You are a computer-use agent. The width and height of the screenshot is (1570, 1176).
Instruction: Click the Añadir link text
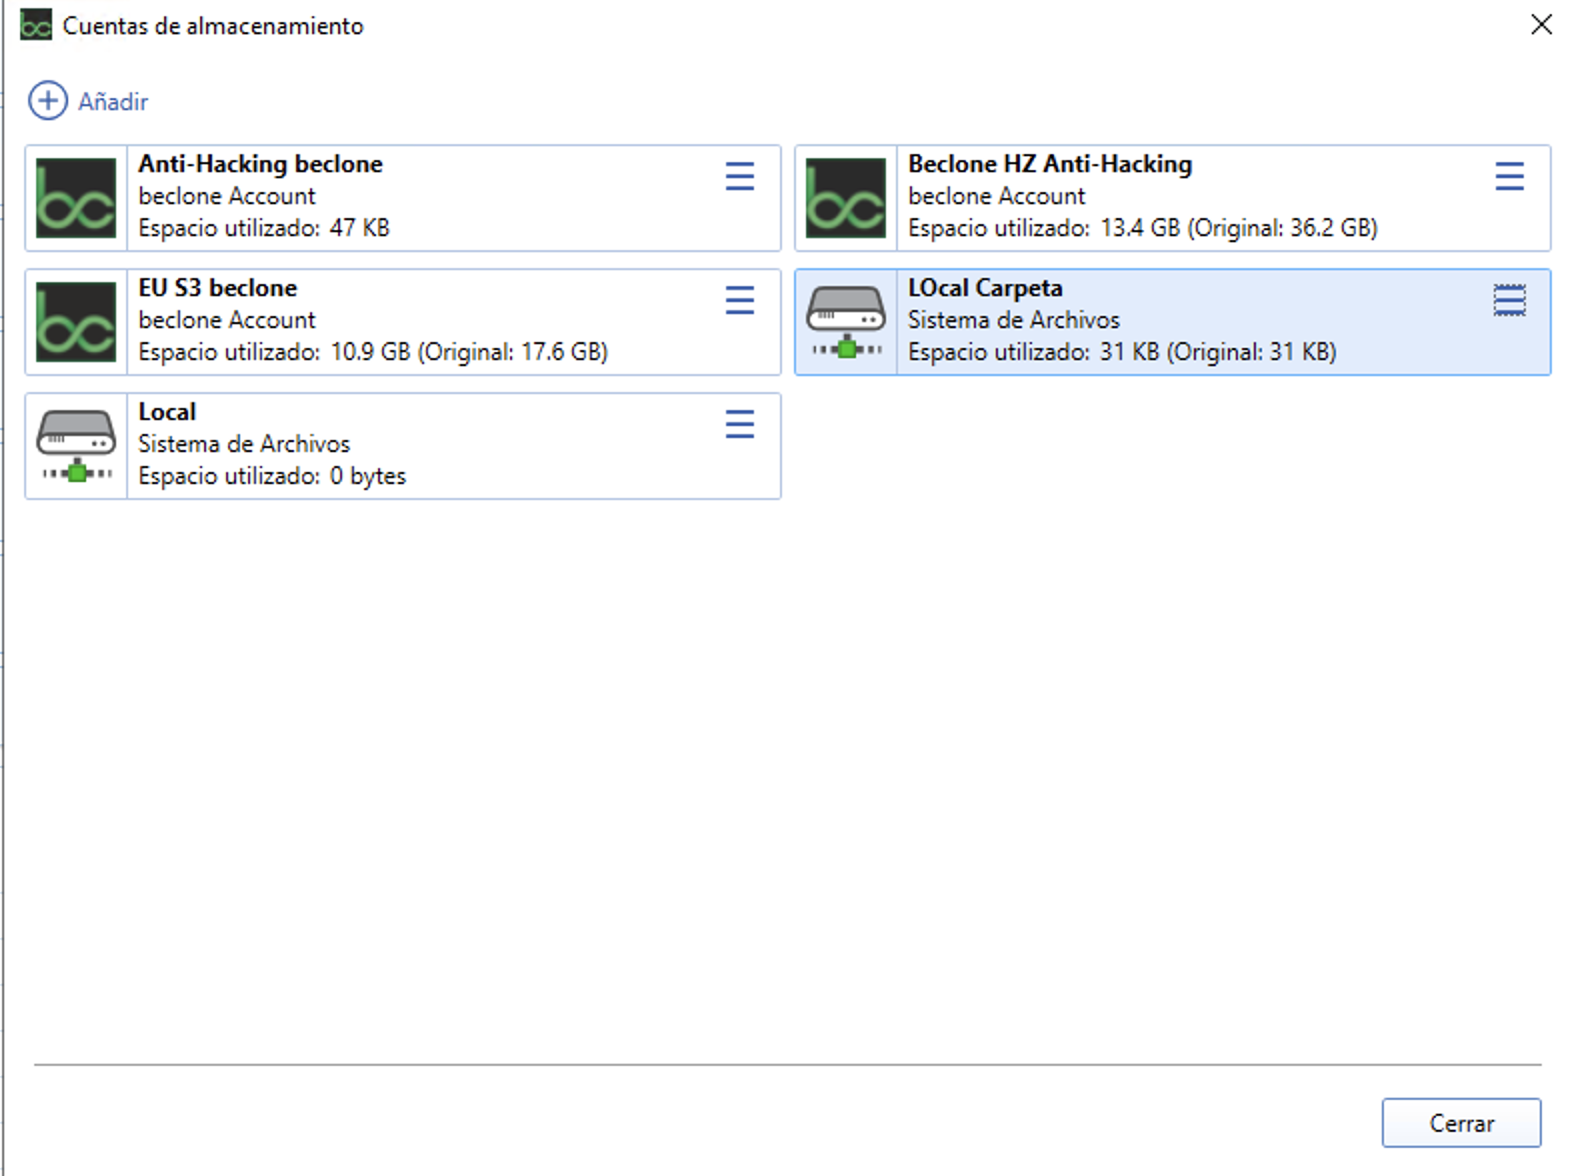pos(113,102)
